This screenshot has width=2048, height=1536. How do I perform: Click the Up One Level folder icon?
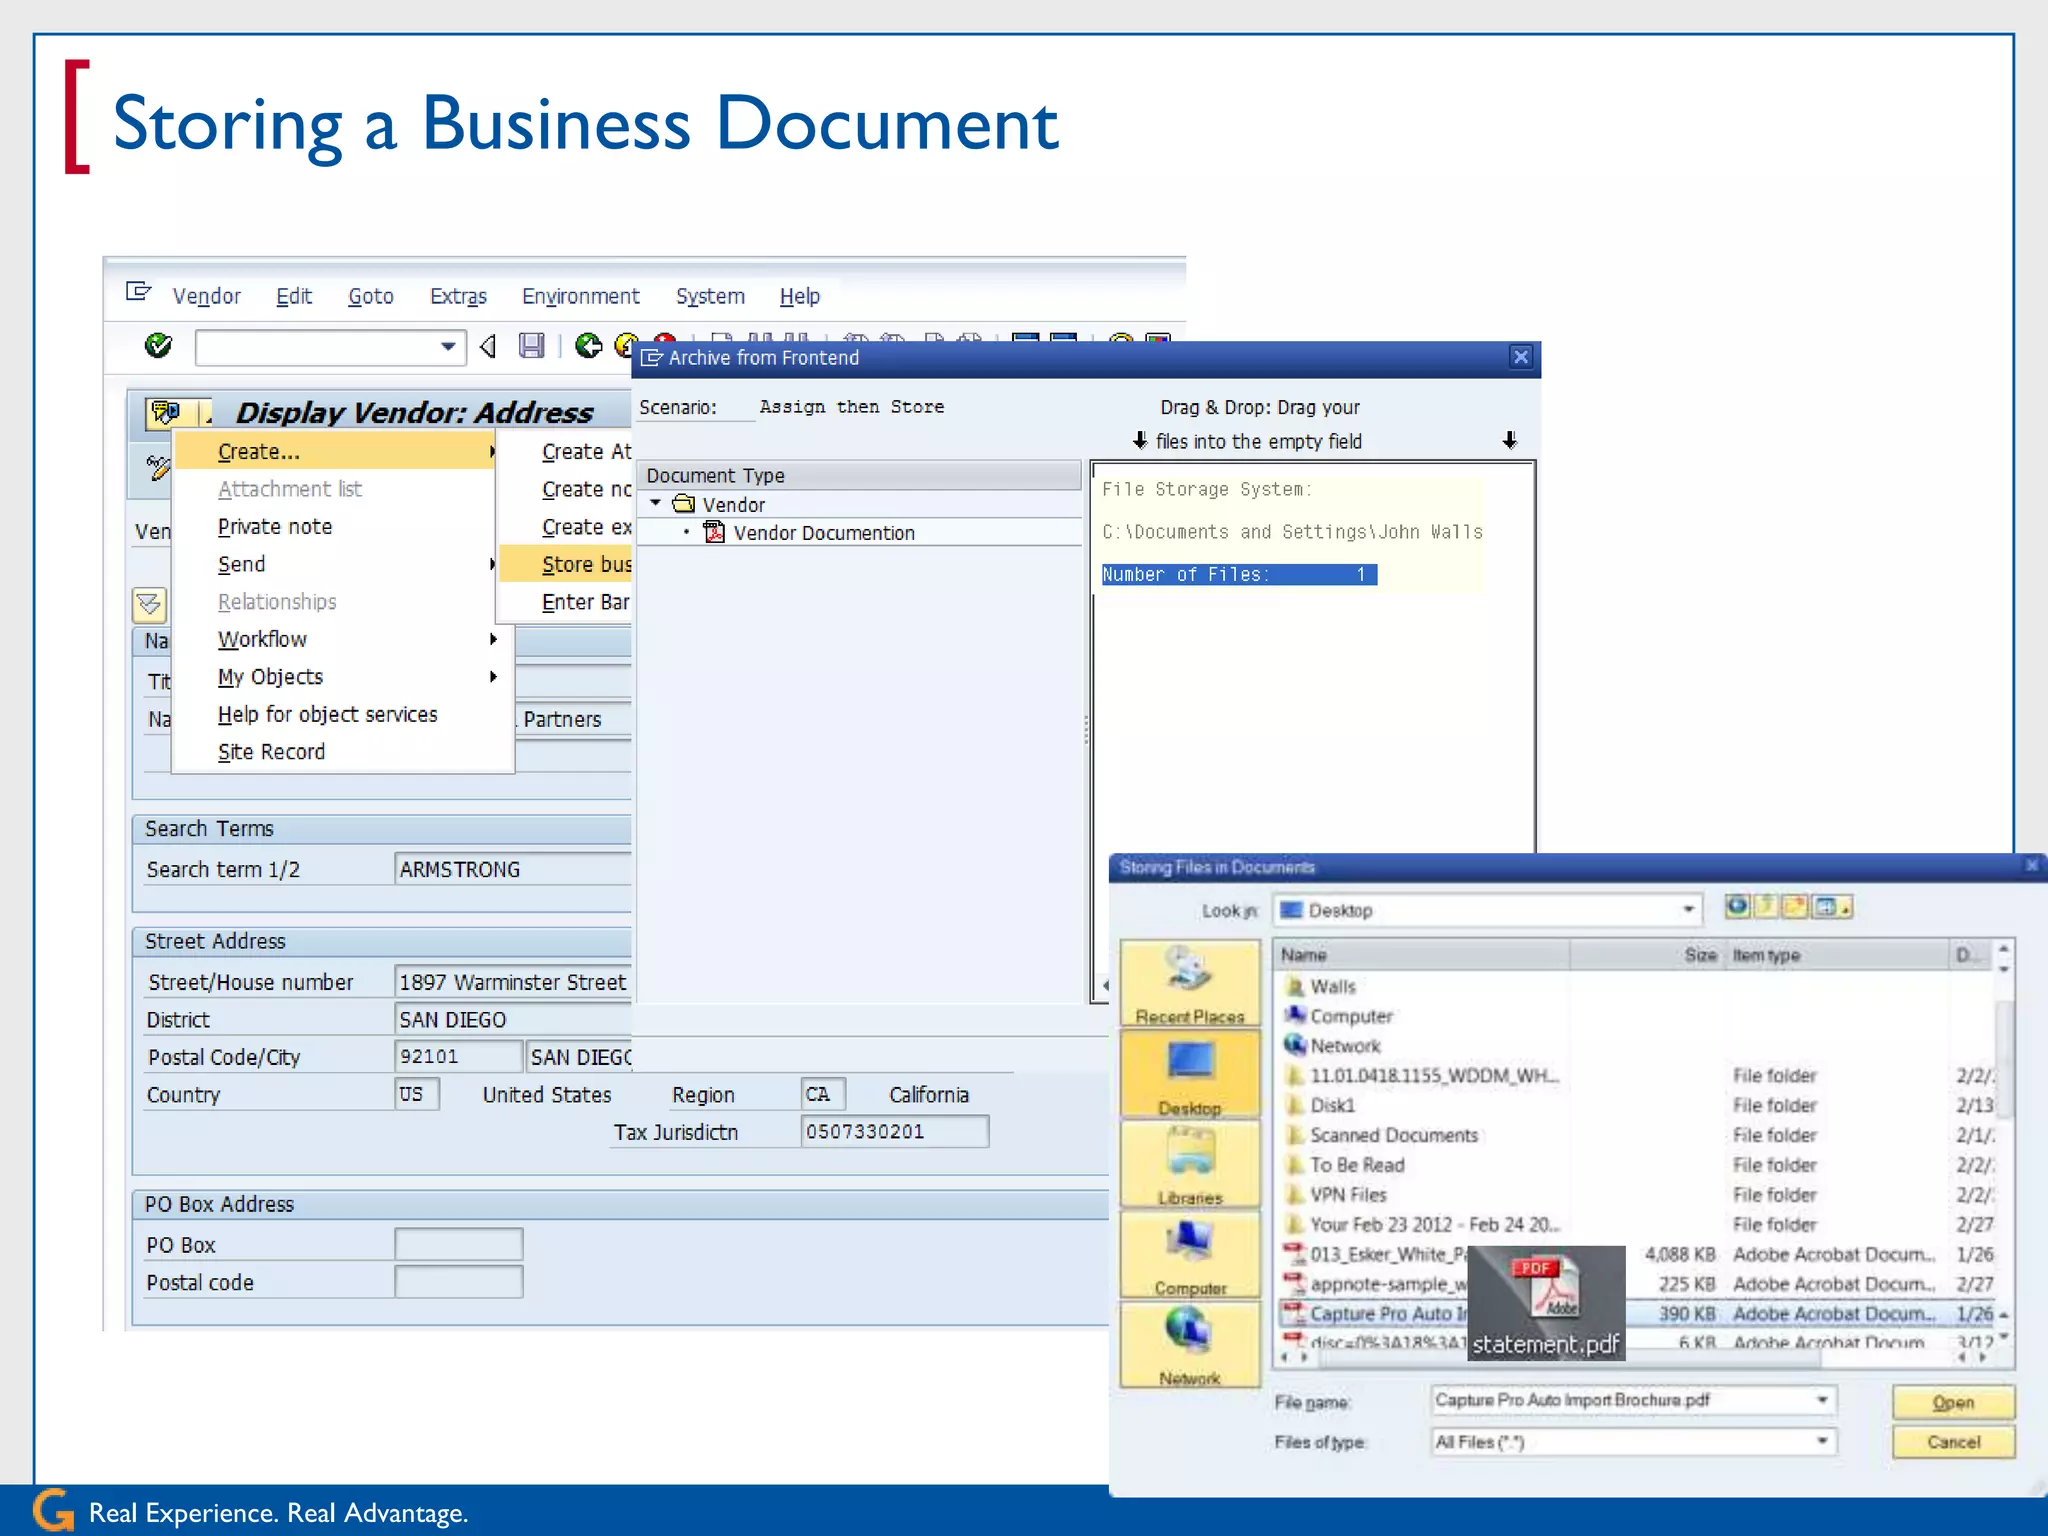[x=1767, y=907]
